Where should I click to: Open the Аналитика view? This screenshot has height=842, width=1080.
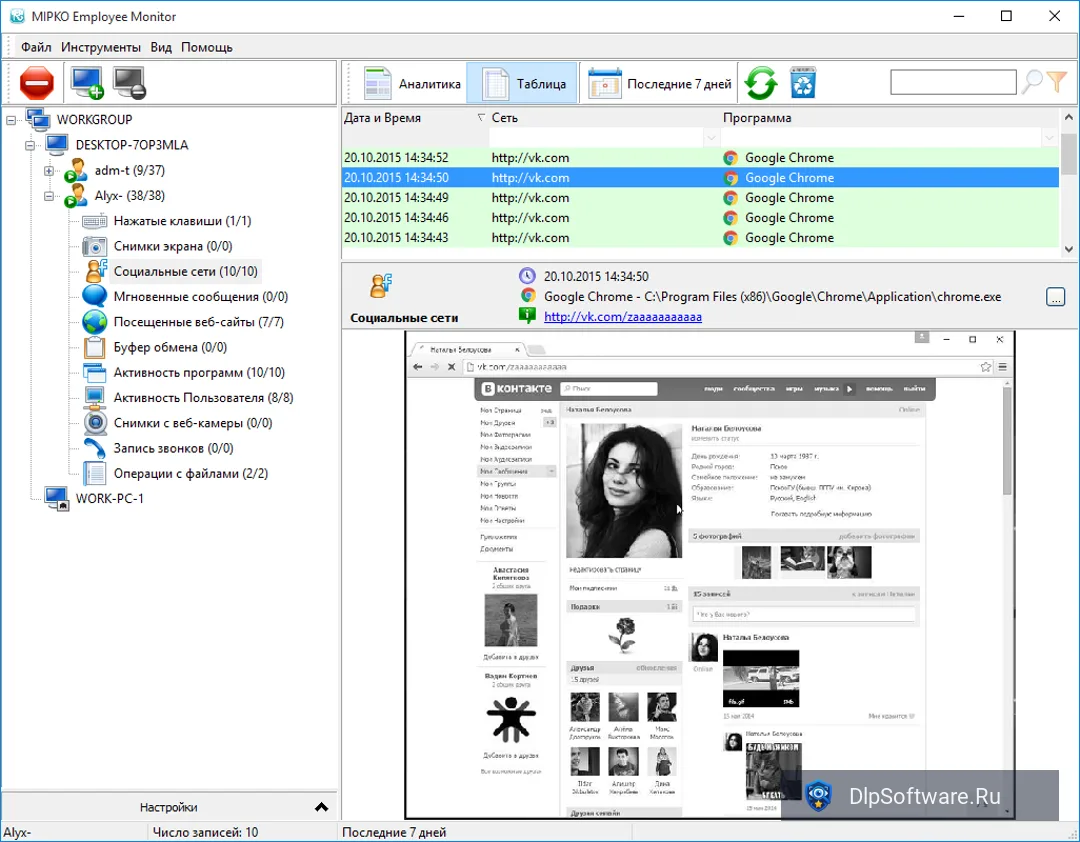coord(413,83)
